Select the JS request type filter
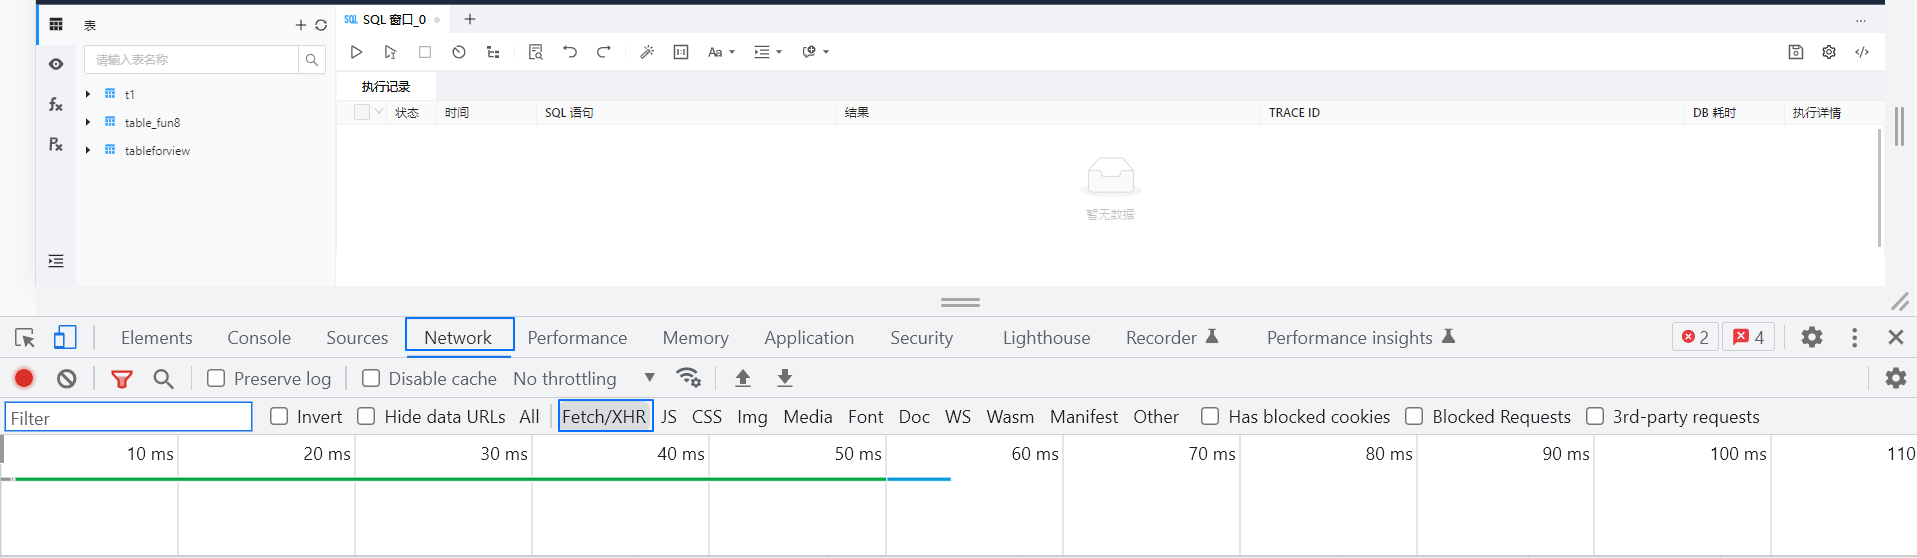 click(669, 416)
